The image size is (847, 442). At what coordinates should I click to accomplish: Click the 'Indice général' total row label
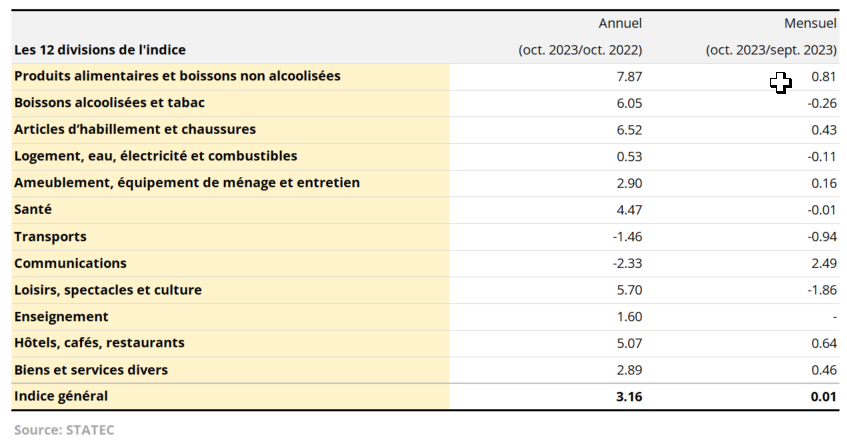point(61,396)
